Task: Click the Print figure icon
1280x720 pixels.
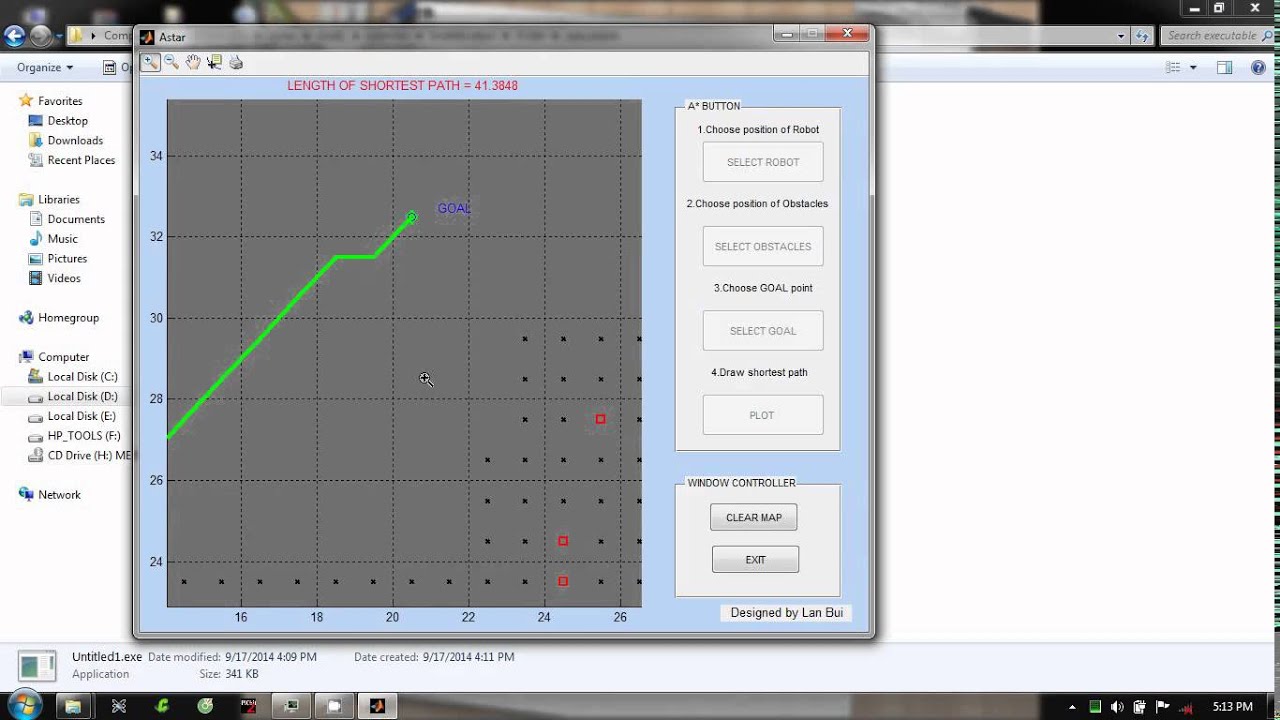Action: coord(236,62)
